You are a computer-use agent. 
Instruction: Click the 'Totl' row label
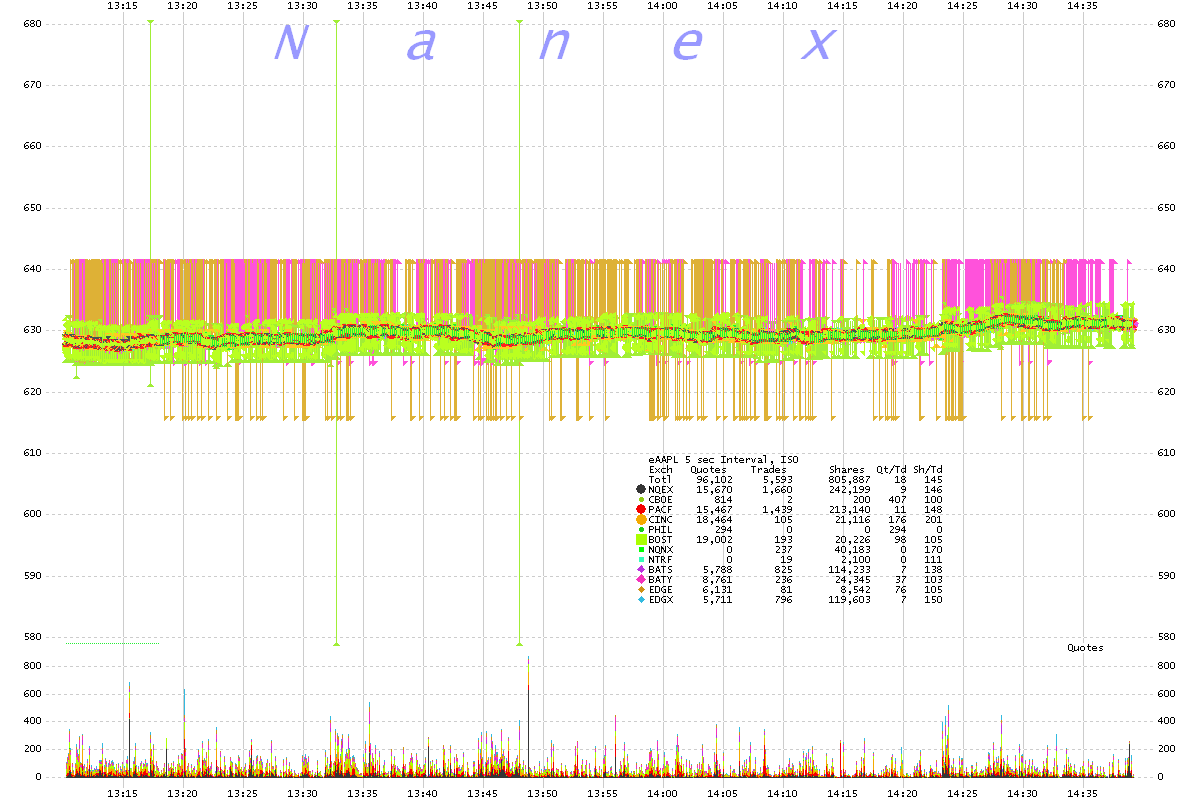pos(661,479)
